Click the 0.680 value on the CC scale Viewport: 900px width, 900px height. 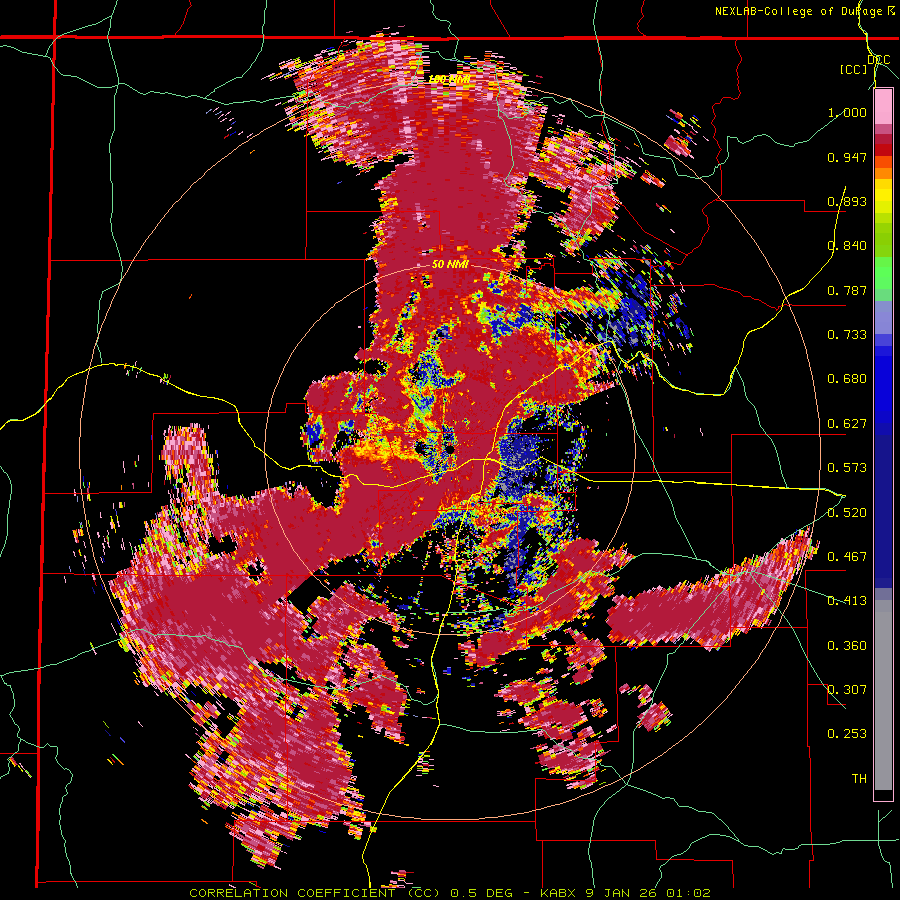pos(847,379)
